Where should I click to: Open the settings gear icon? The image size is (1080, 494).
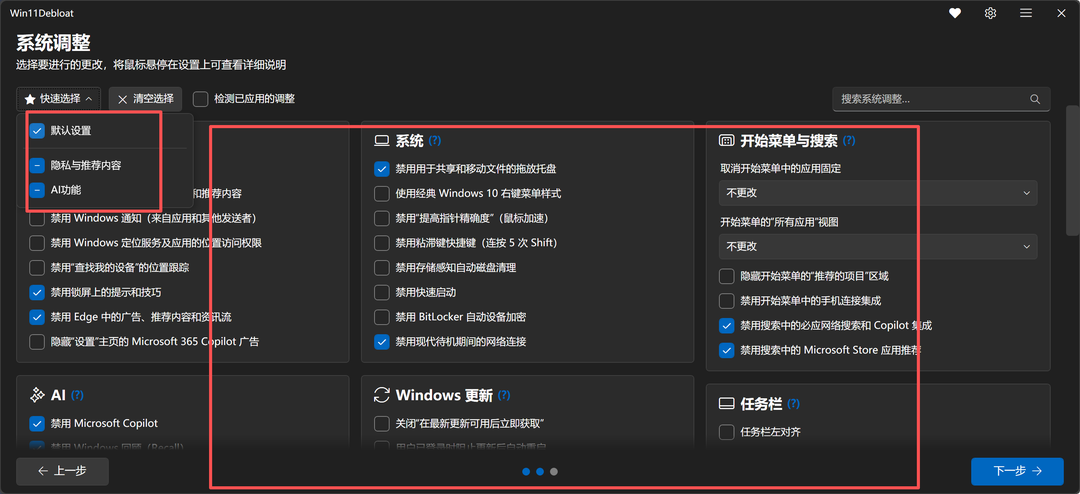(990, 13)
